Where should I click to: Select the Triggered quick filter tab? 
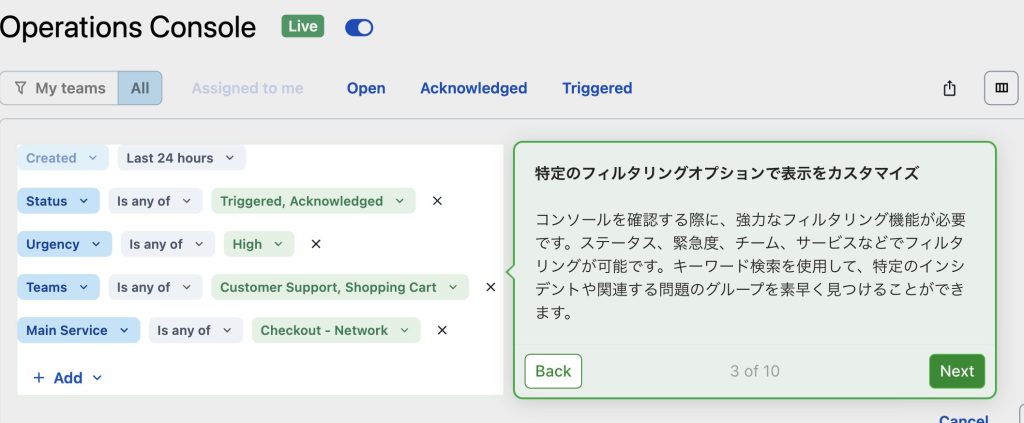coord(597,88)
